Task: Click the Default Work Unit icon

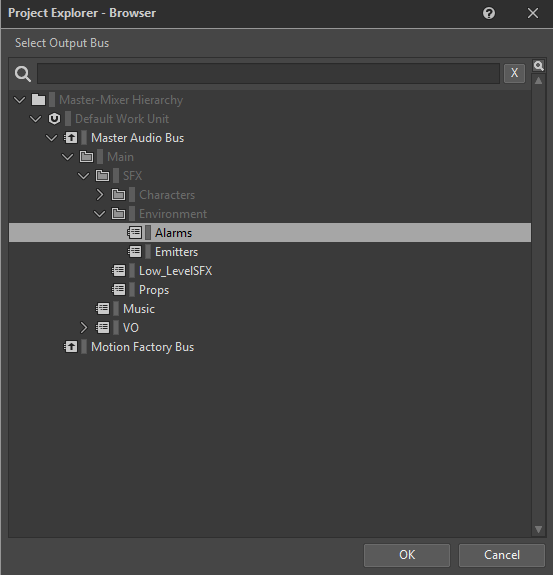Action: pyautogui.click(x=55, y=119)
